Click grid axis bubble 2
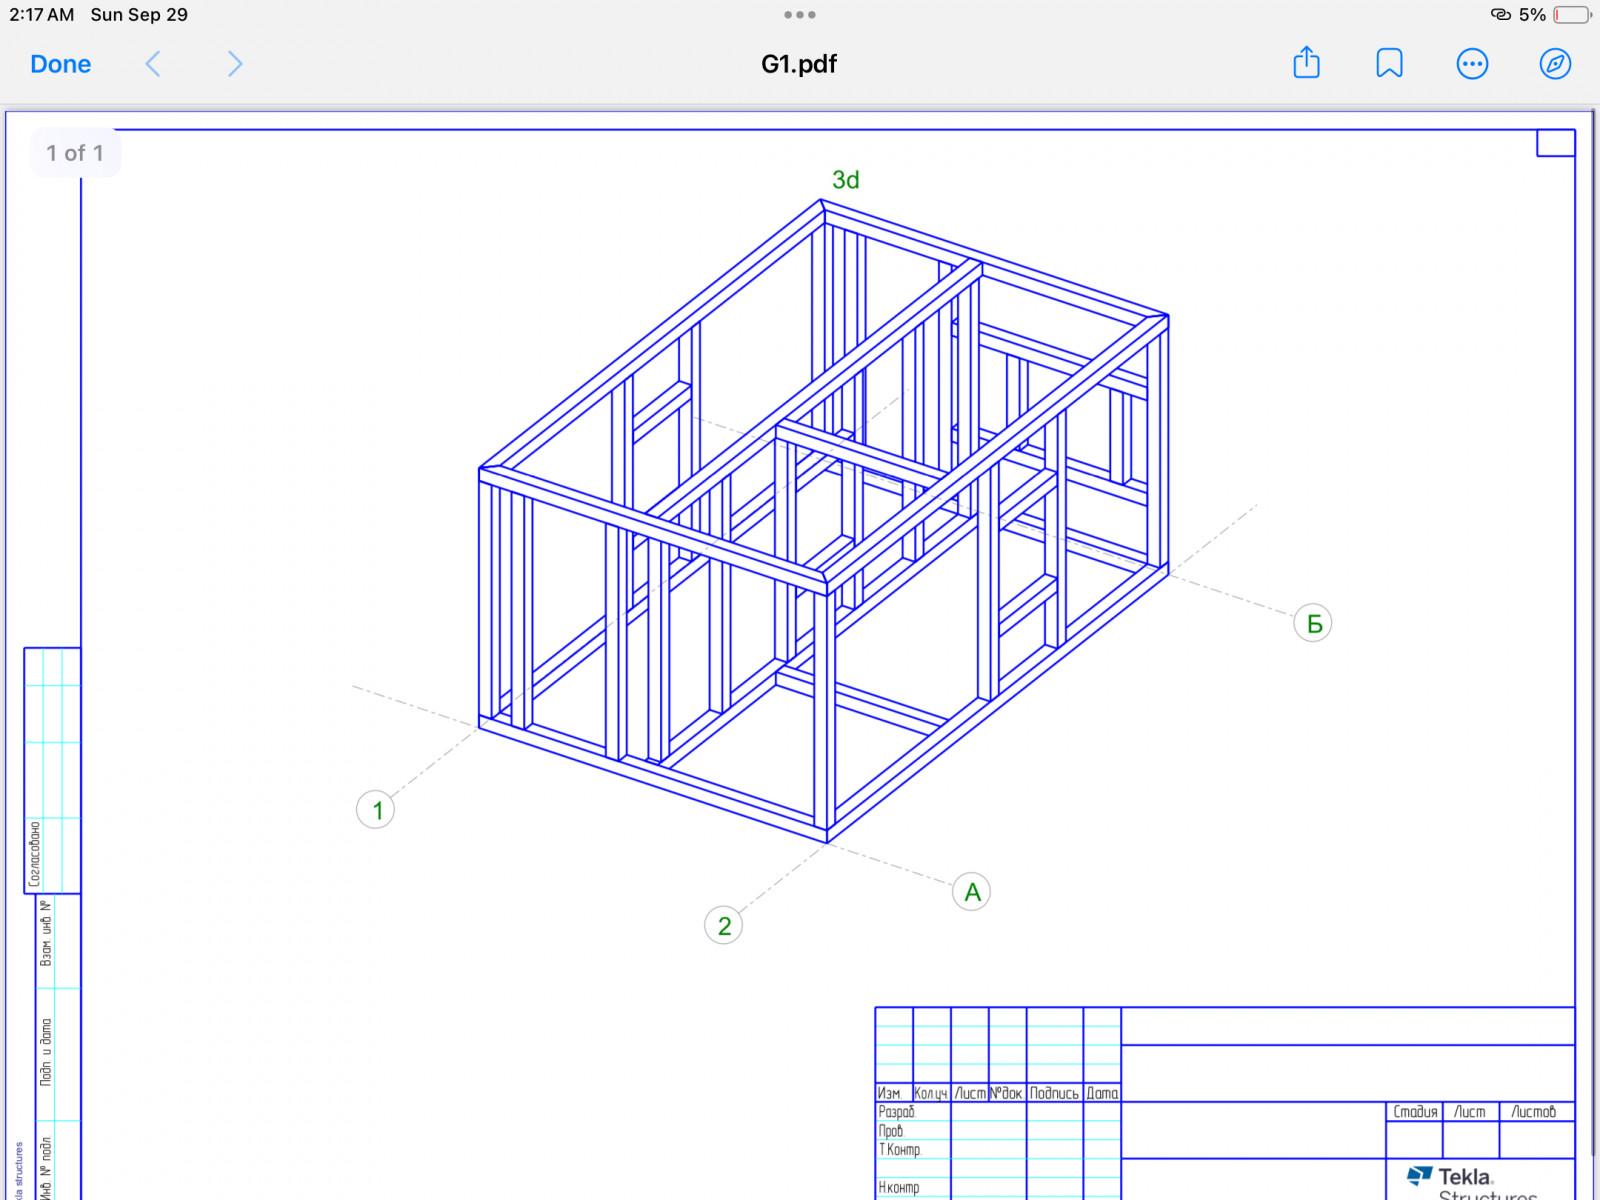1600x1200 pixels. pos(724,926)
